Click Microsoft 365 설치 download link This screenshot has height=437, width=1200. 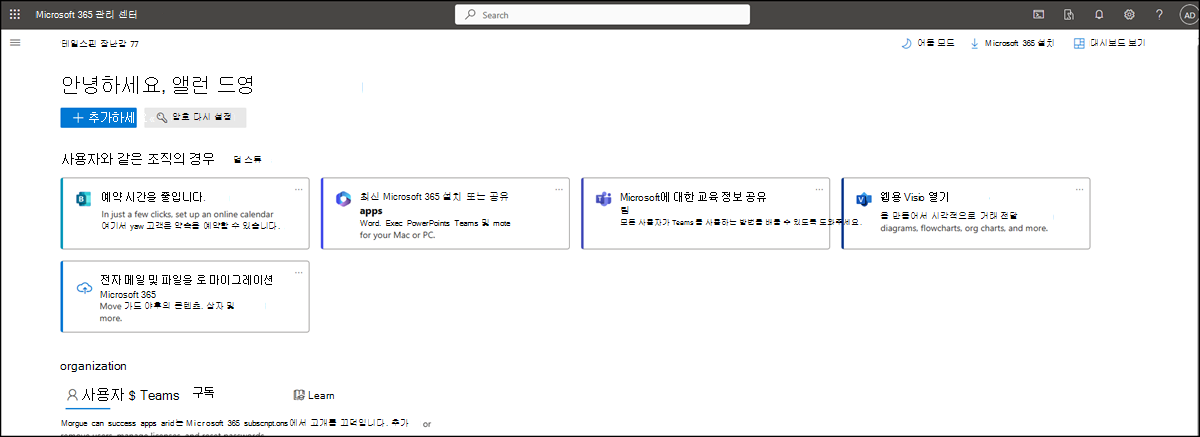1012,44
